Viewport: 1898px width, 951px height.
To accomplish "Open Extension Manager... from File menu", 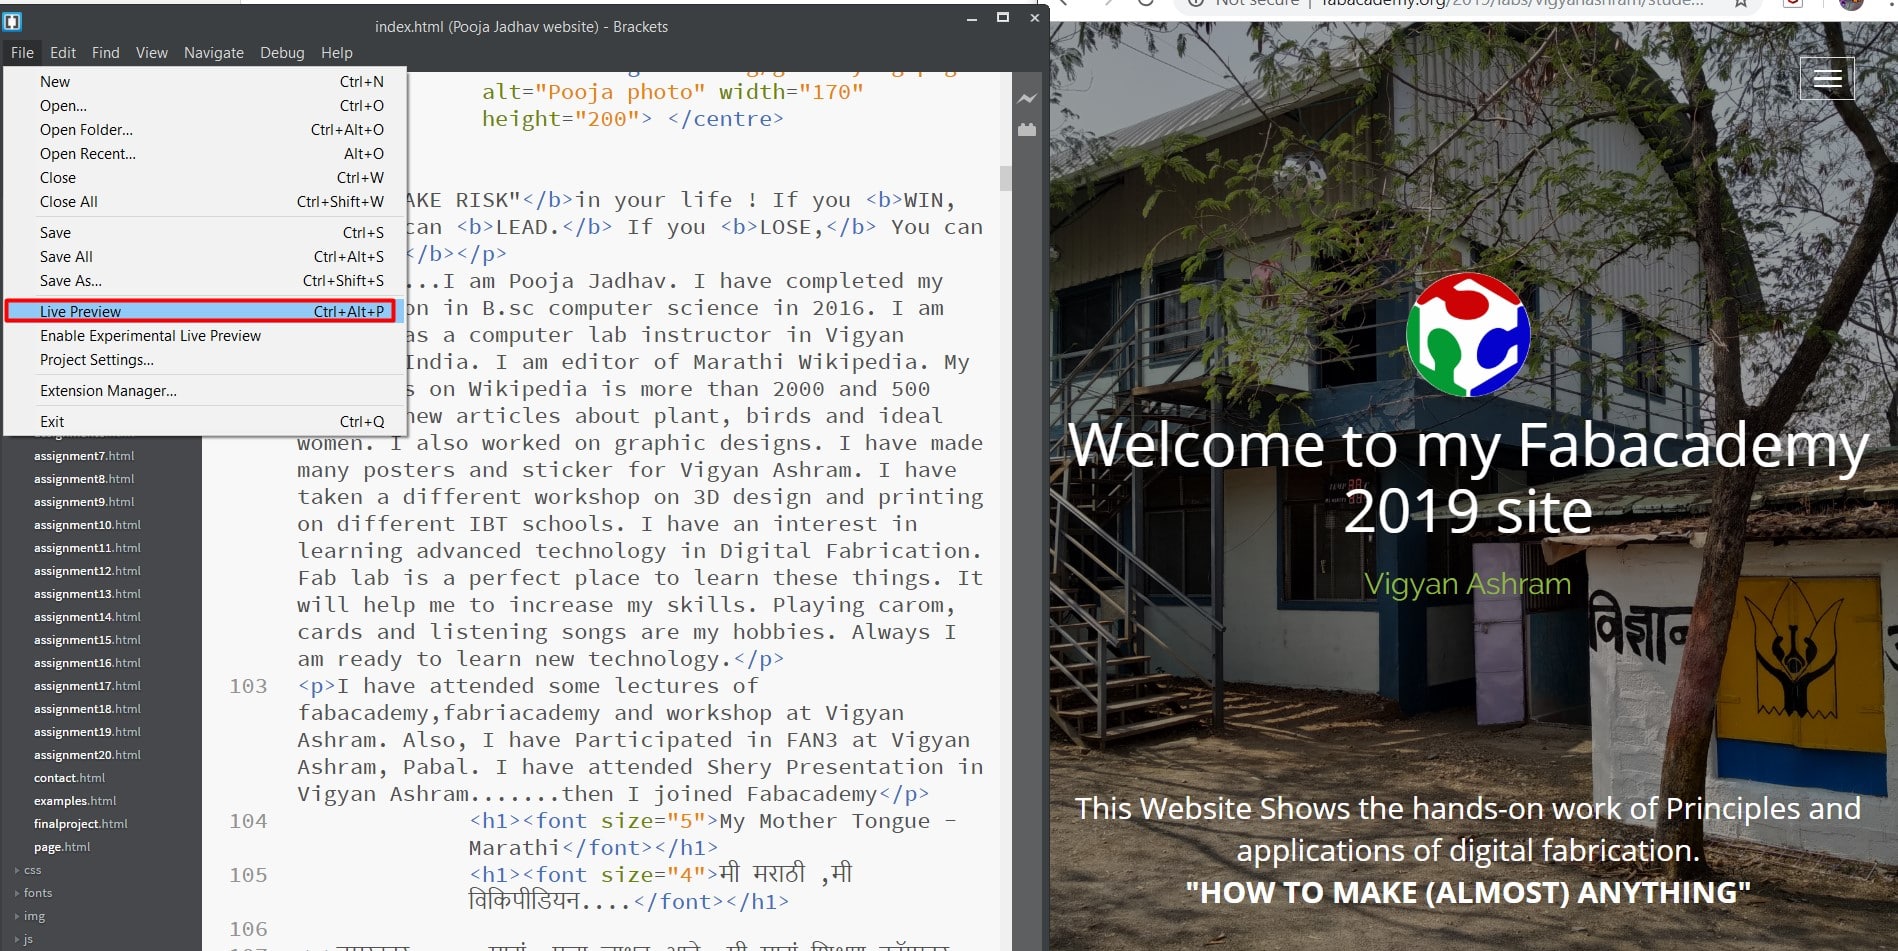I will (x=205, y=391).
